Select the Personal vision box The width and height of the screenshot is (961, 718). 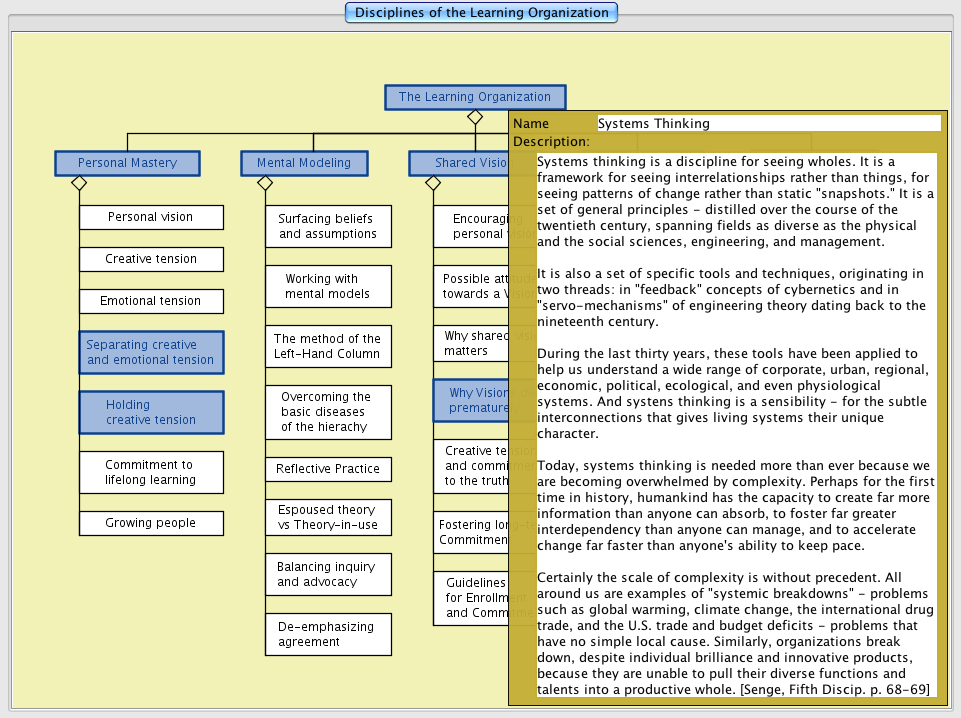pos(151,217)
